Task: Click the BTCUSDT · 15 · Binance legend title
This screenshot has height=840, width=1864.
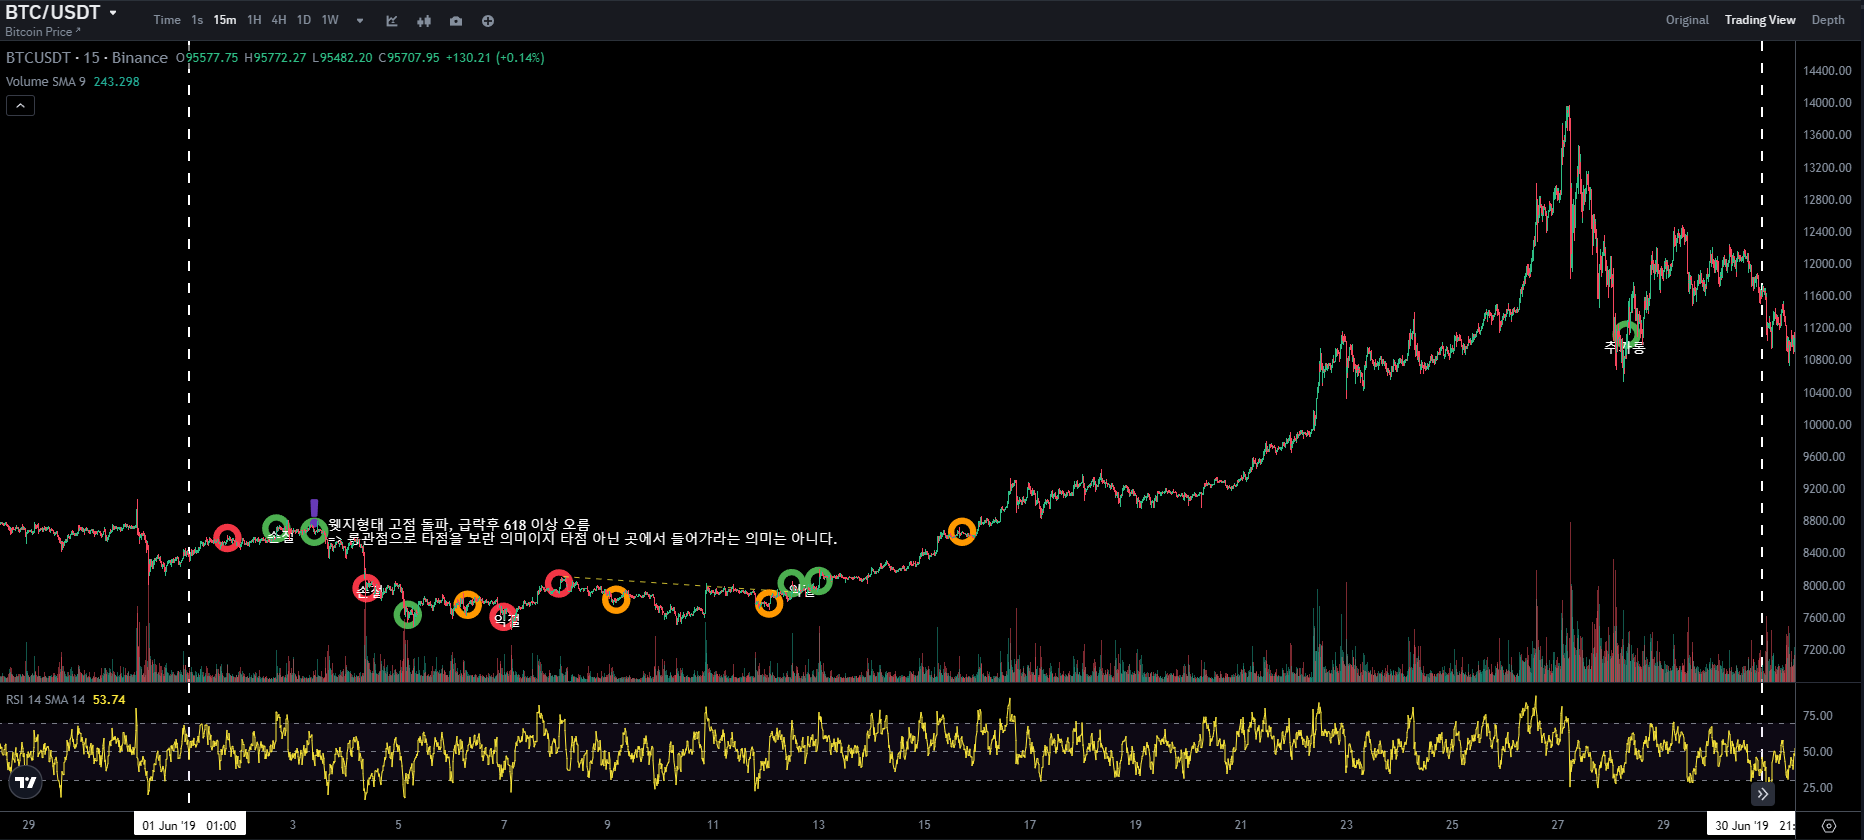Action: coord(87,58)
